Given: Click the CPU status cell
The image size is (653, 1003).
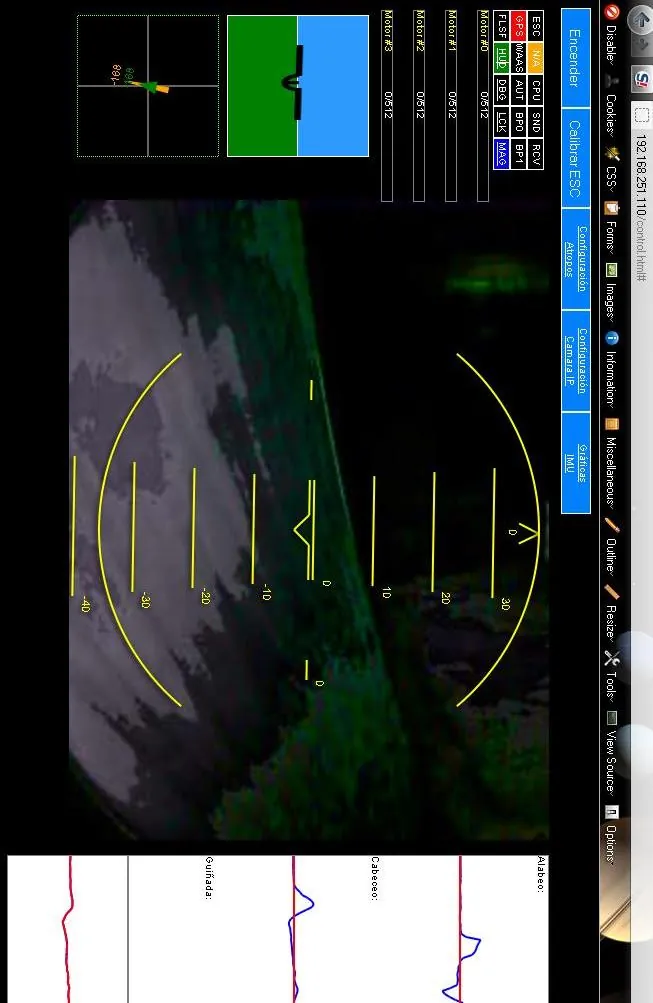Looking at the screenshot, I should (x=536, y=90).
